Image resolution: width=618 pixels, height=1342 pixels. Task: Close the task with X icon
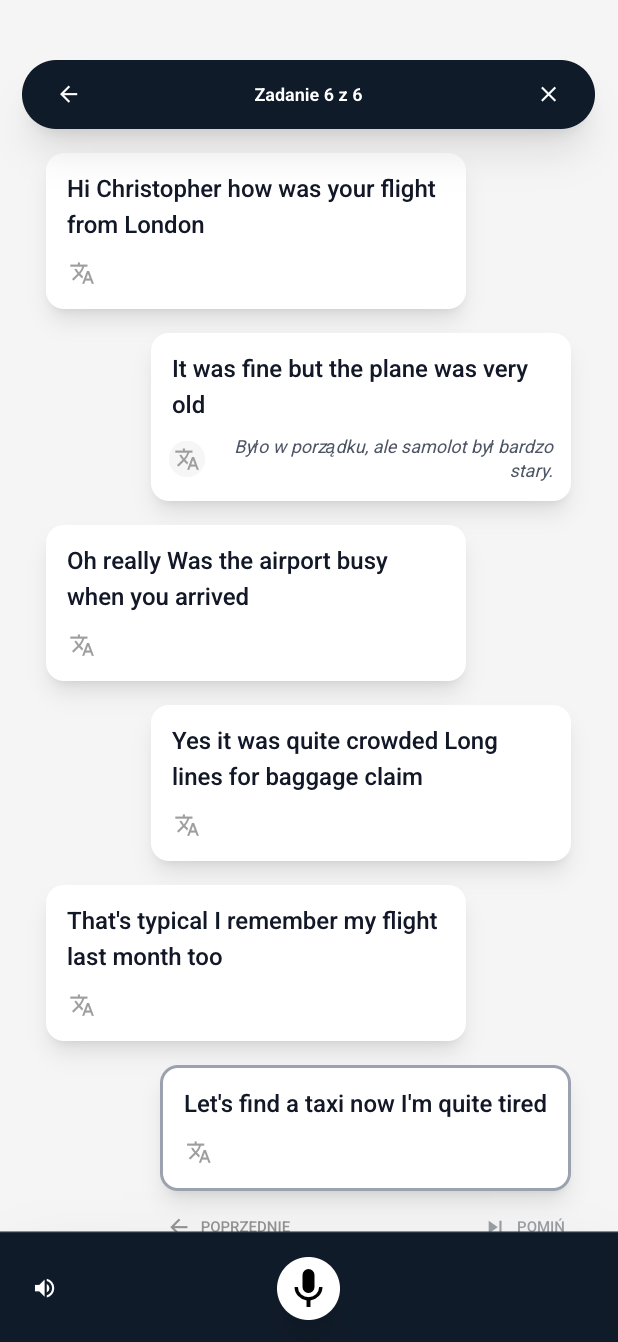click(x=548, y=94)
